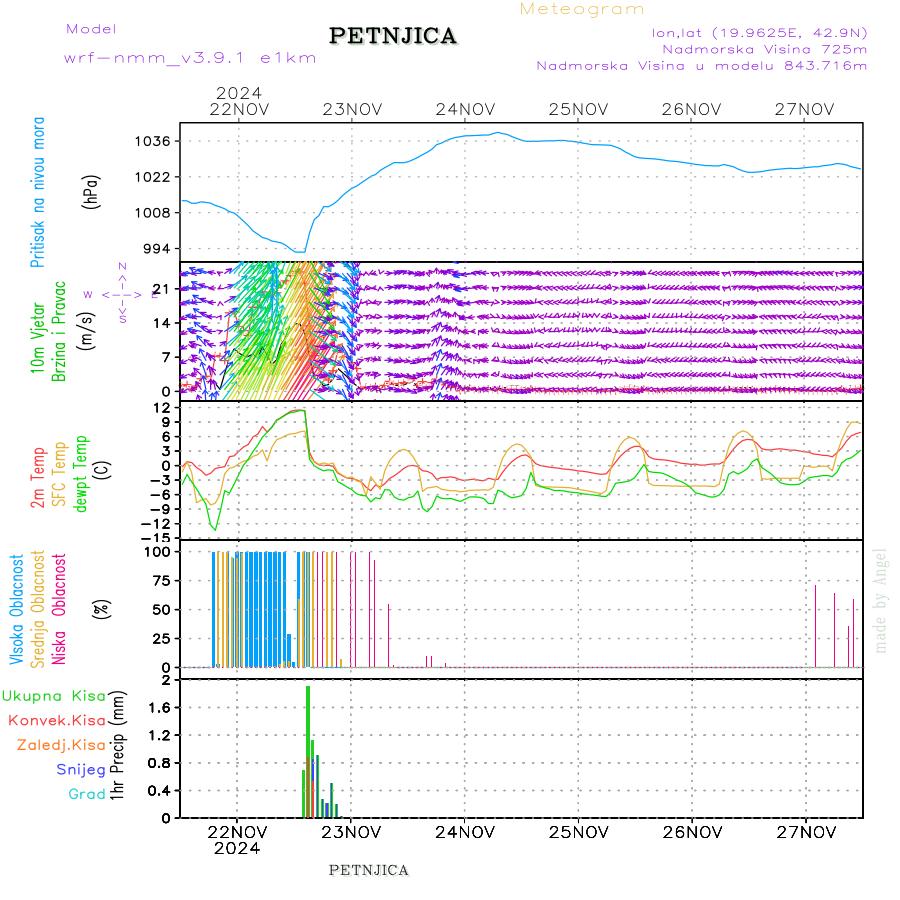Click the bottom axis '27NOV' label
The height and width of the screenshot is (900, 900).
[806, 832]
